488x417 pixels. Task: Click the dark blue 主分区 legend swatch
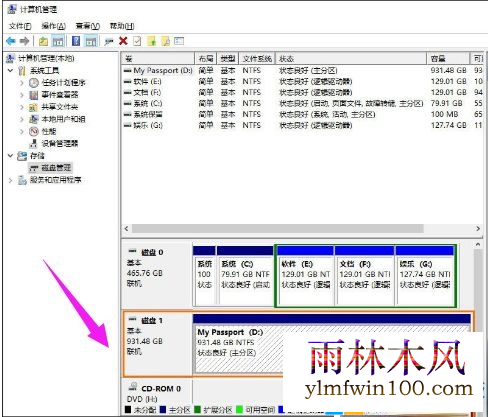163,409
